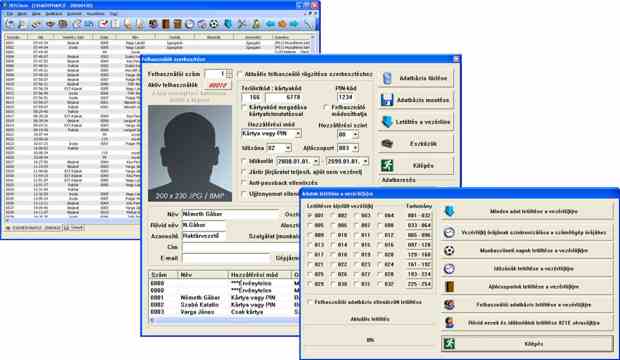Click the Felhasználói szám stepper arrows
620x360 pixels.
point(229,74)
